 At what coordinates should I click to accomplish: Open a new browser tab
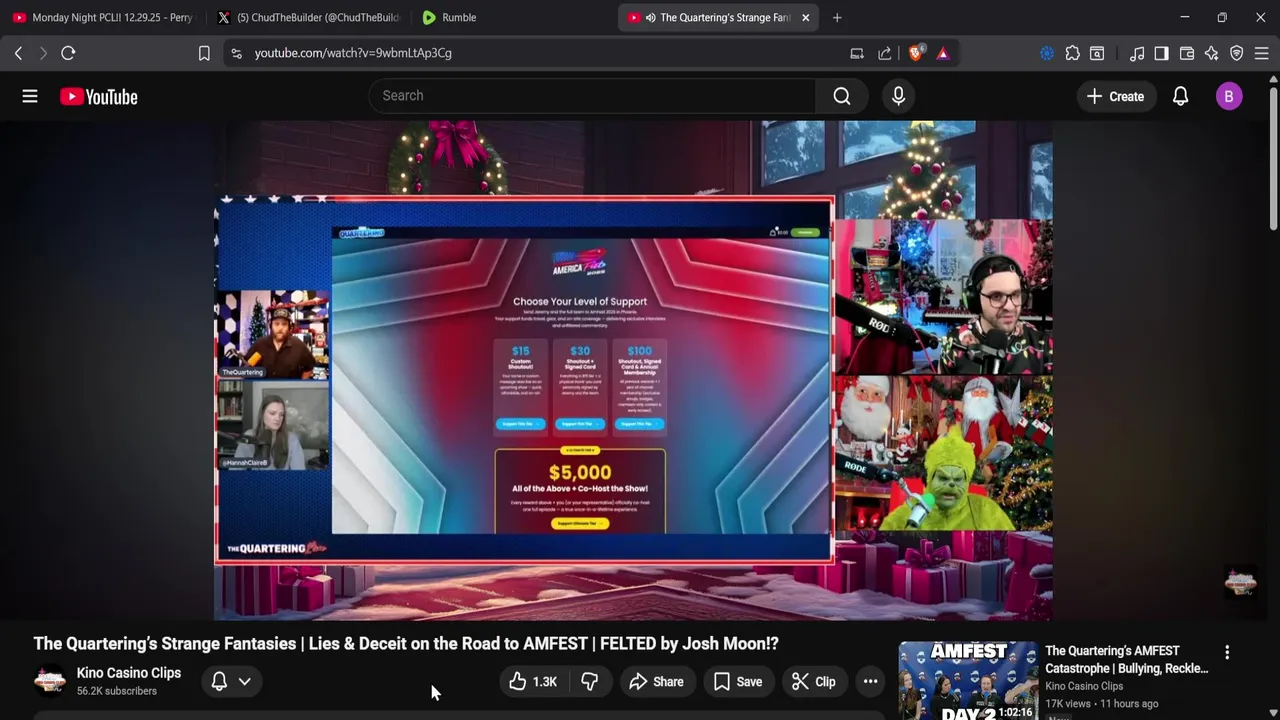point(837,17)
